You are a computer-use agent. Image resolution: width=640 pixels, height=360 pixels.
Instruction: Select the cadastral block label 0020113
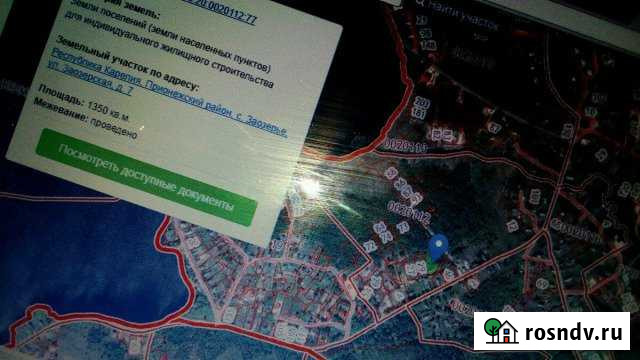click(405, 145)
